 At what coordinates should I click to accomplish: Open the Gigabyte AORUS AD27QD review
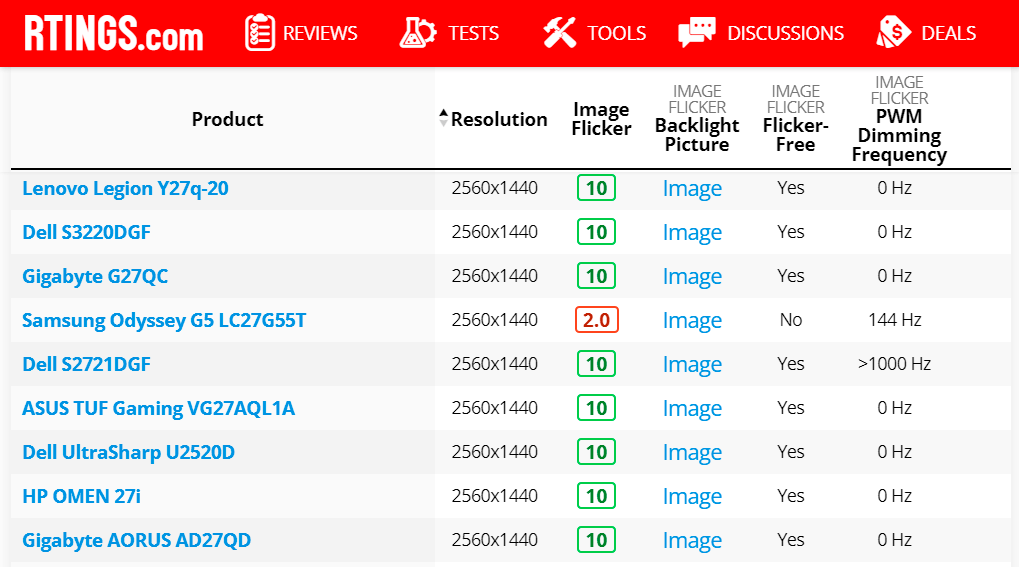pyautogui.click(x=136, y=540)
